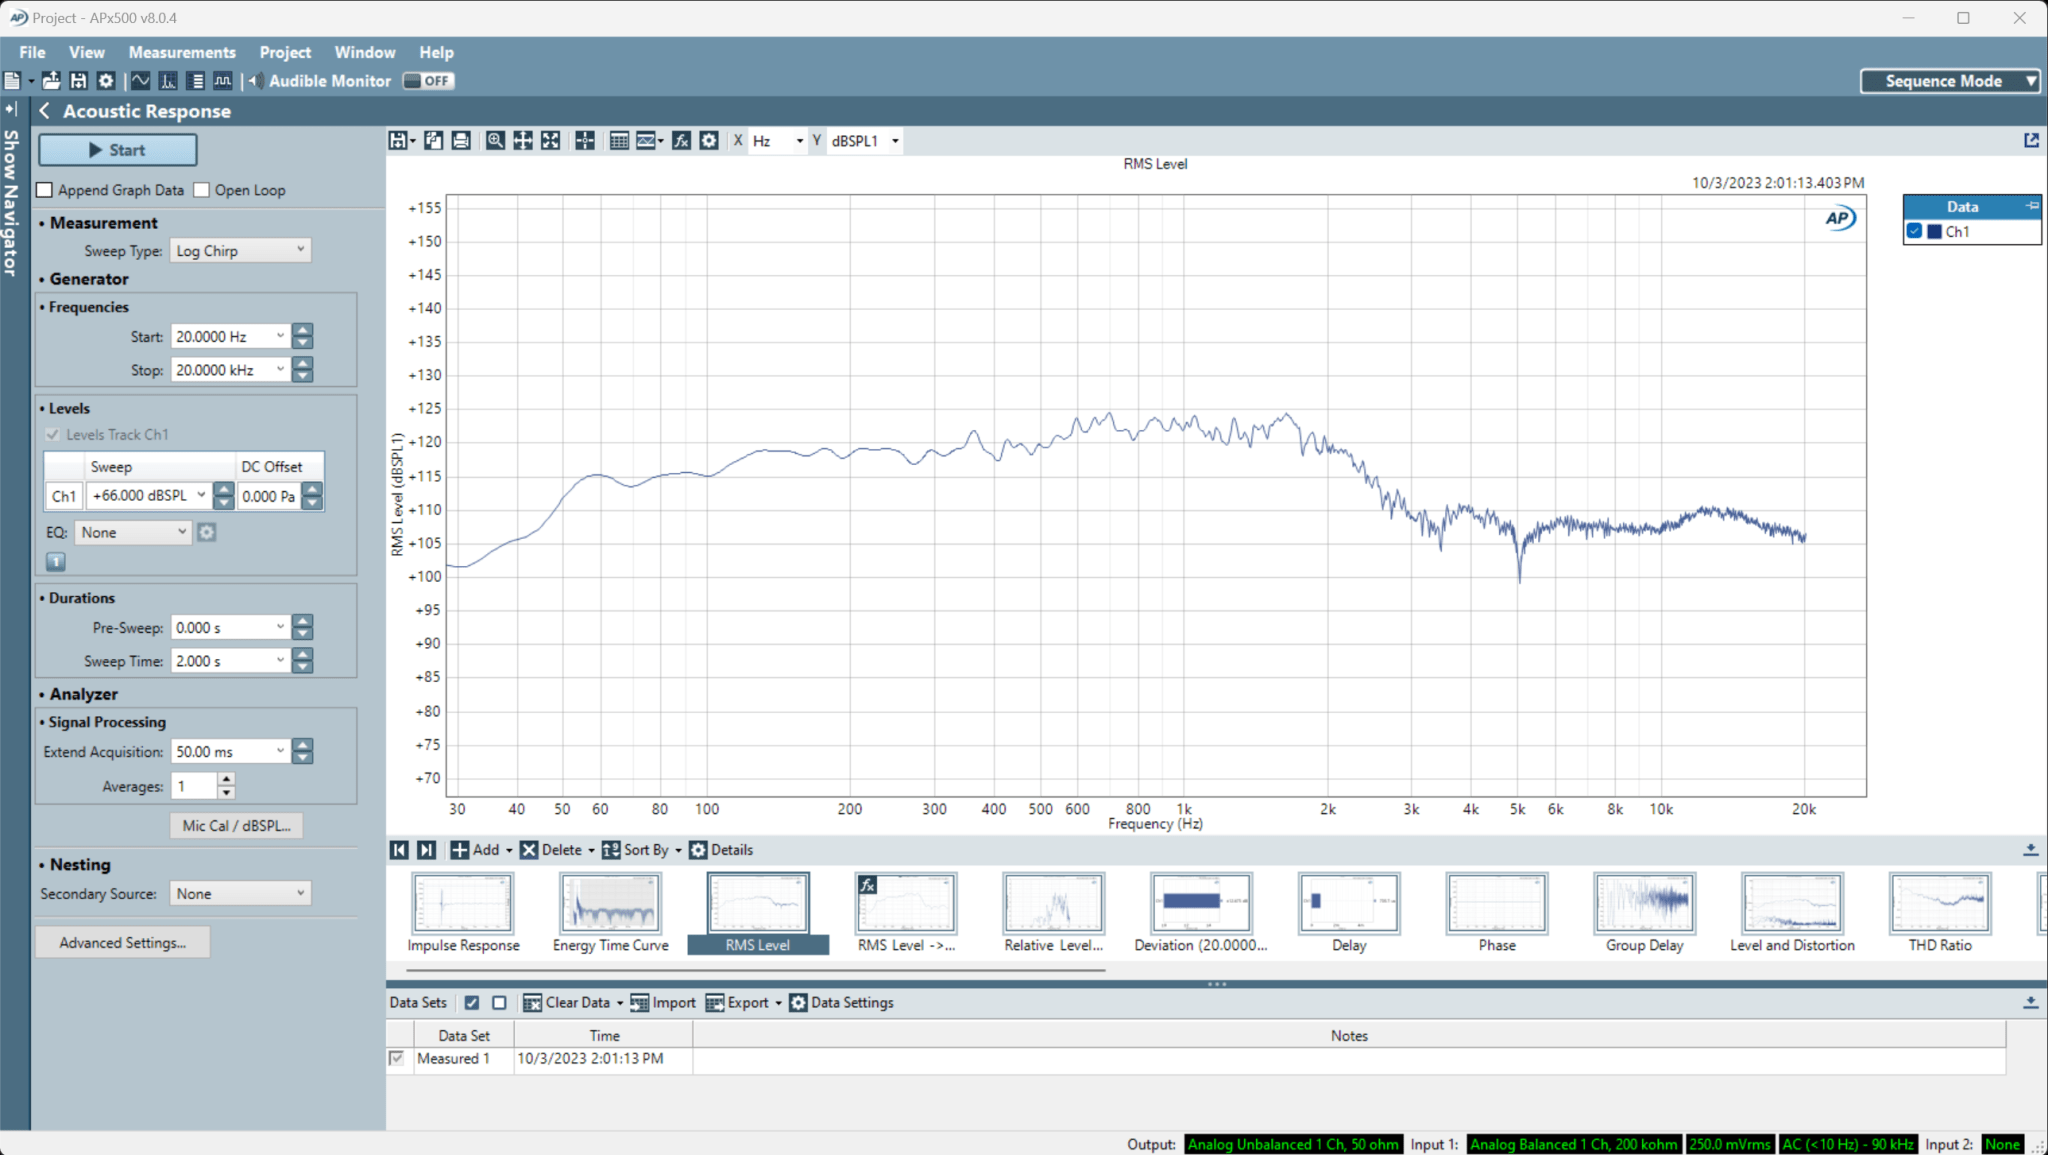Click the graph save icon above the chart
The height and width of the screenshot is (1155, 2048).
pyautogui.click(x=399, y=141)
